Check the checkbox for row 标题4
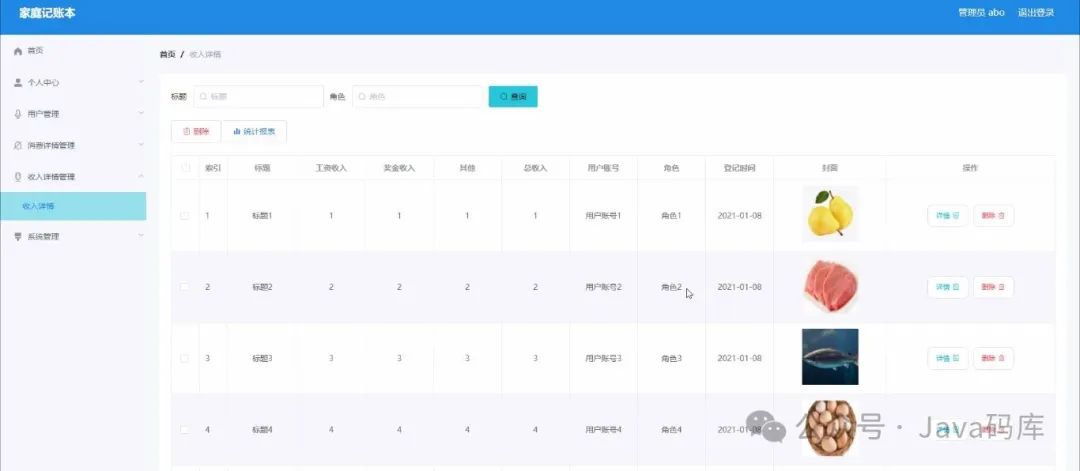The width and height of the screenshot is (1080, 471). tap(185, 430)
